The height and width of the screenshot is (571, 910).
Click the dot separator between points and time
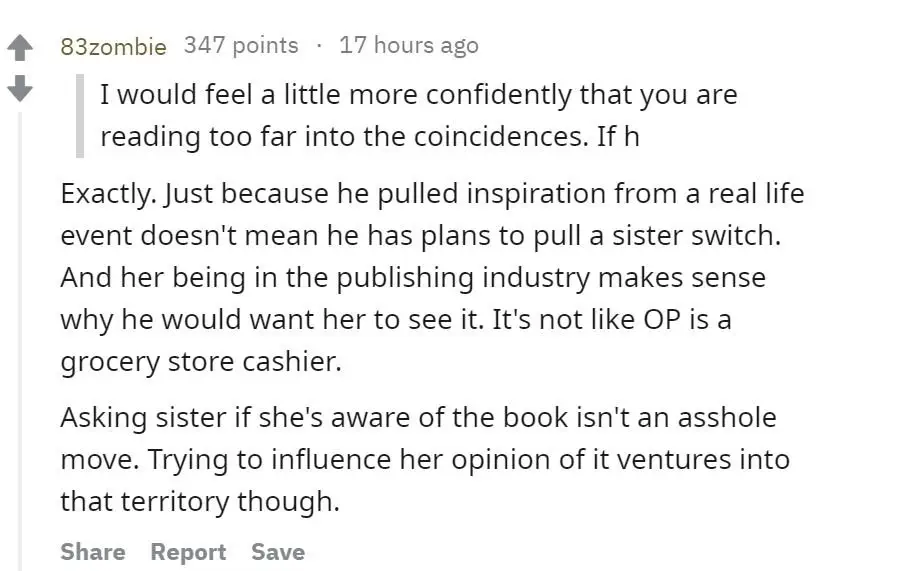[x=319, y=45]
